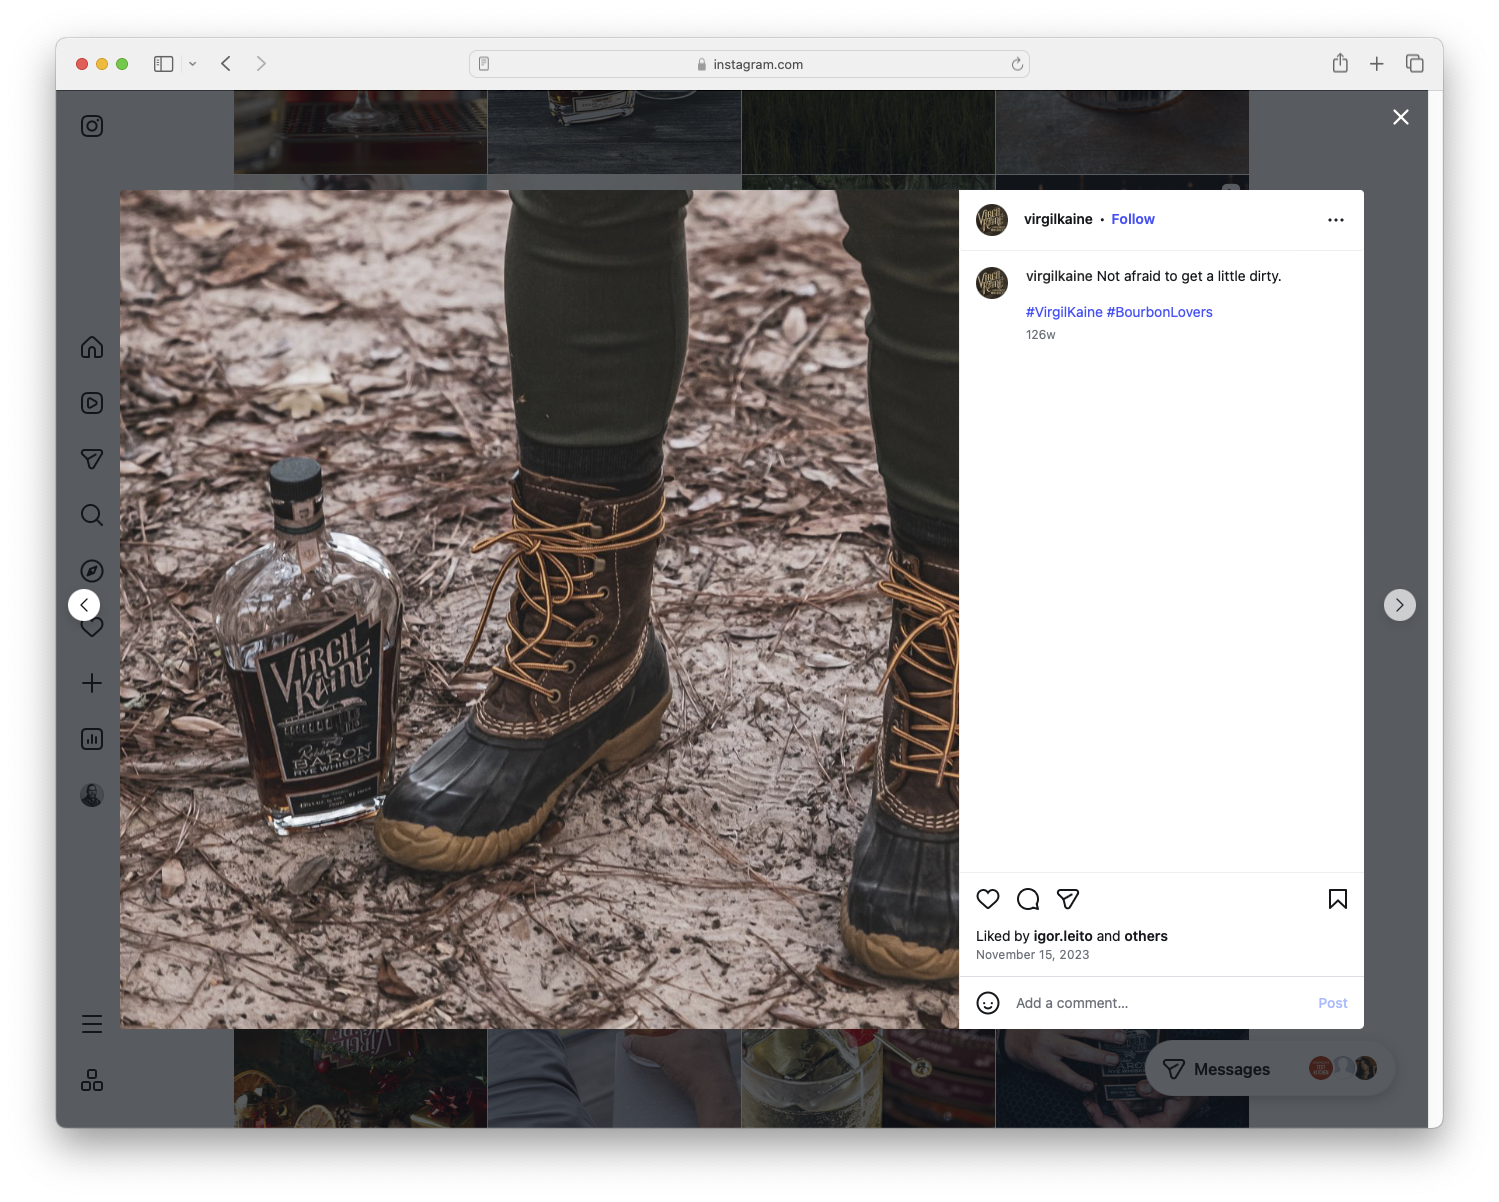This screenshot has height=1202, width=1499.
Task: Open the Instagram home feed
Action: 91,347
